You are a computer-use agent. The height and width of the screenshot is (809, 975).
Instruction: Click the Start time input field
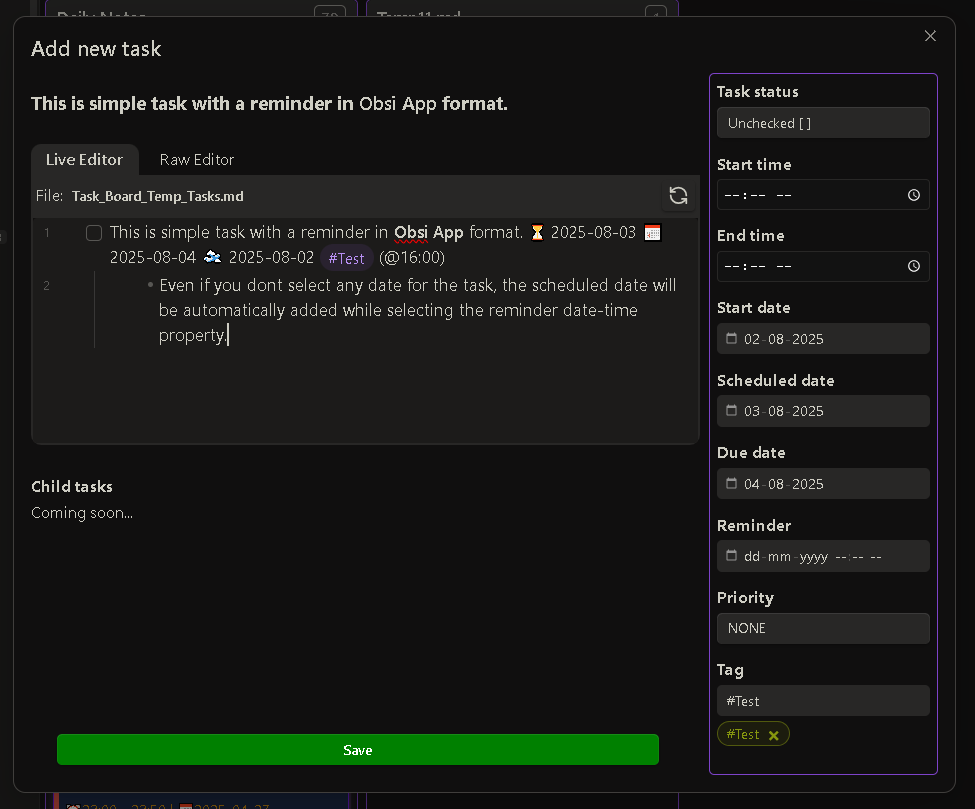pos(823,195)
